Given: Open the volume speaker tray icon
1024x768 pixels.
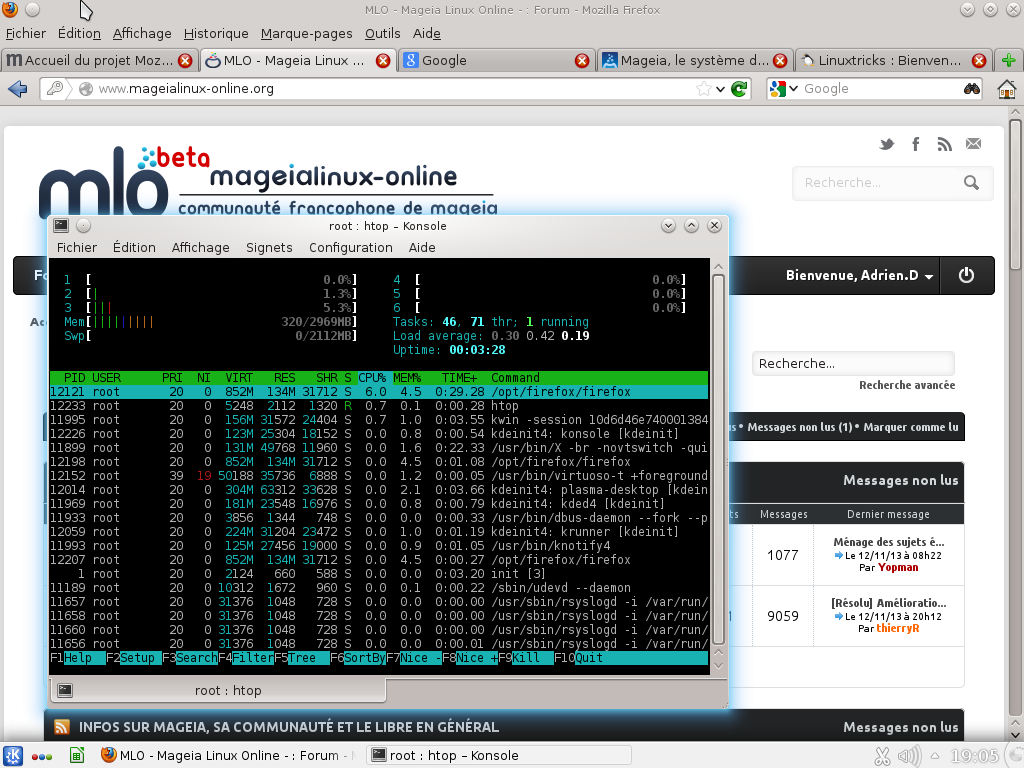Looking at the screenshot, I should pyautogui.click(x=908, y=756).
